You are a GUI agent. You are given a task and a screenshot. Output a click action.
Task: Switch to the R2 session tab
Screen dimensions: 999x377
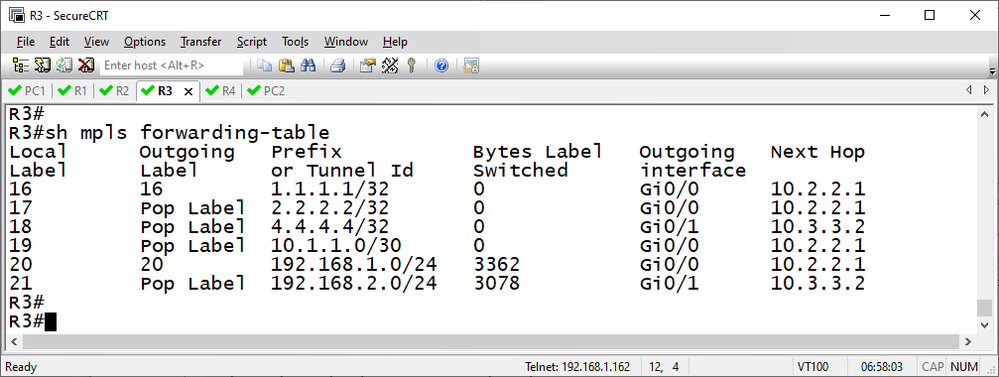click(115, 91)
